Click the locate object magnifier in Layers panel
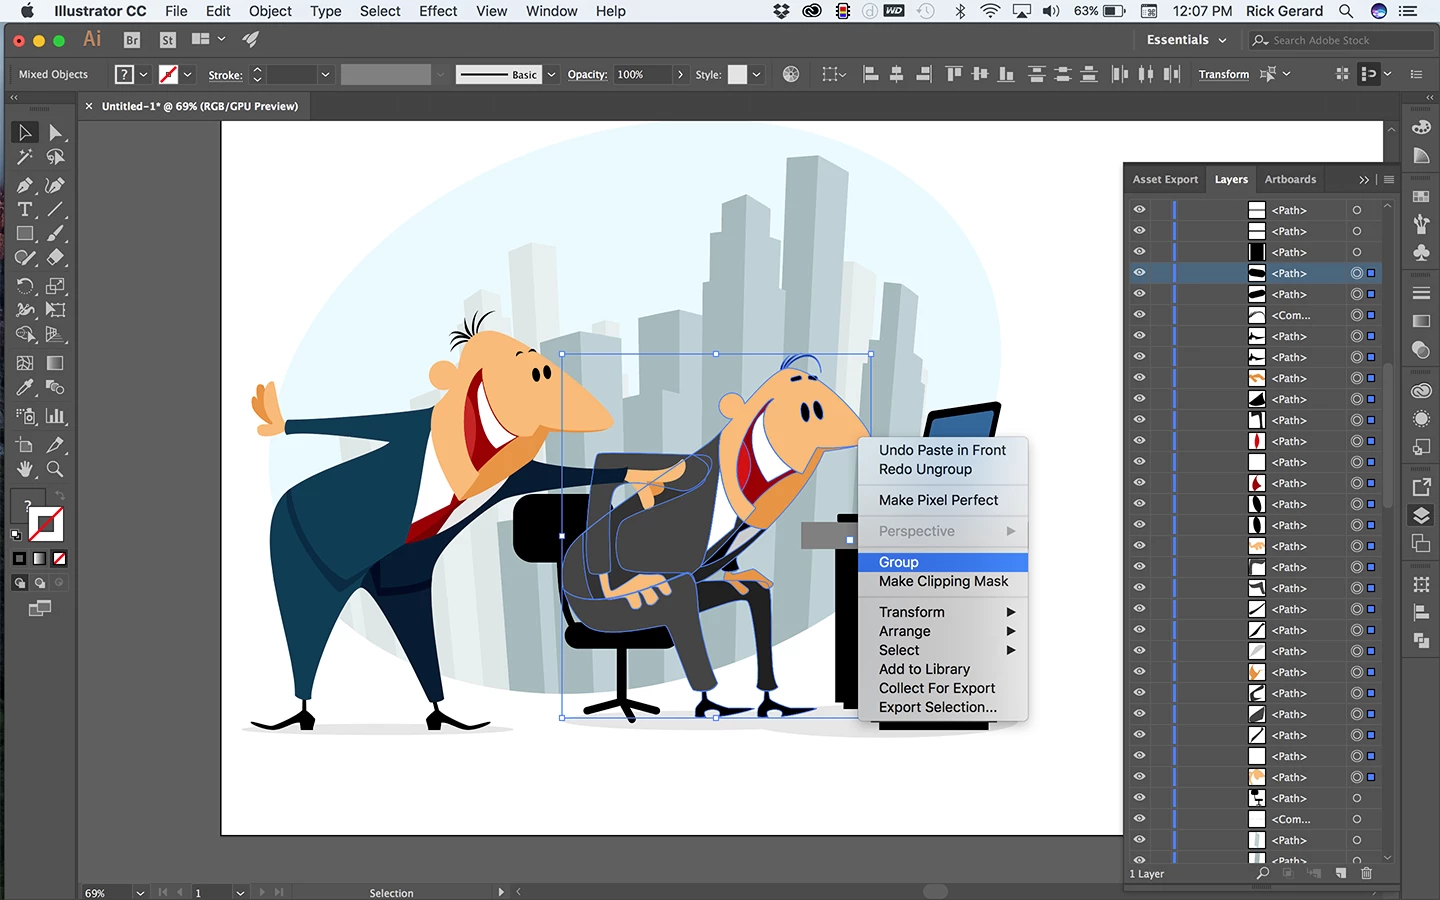1440x900 pixels. (1263, 873)
